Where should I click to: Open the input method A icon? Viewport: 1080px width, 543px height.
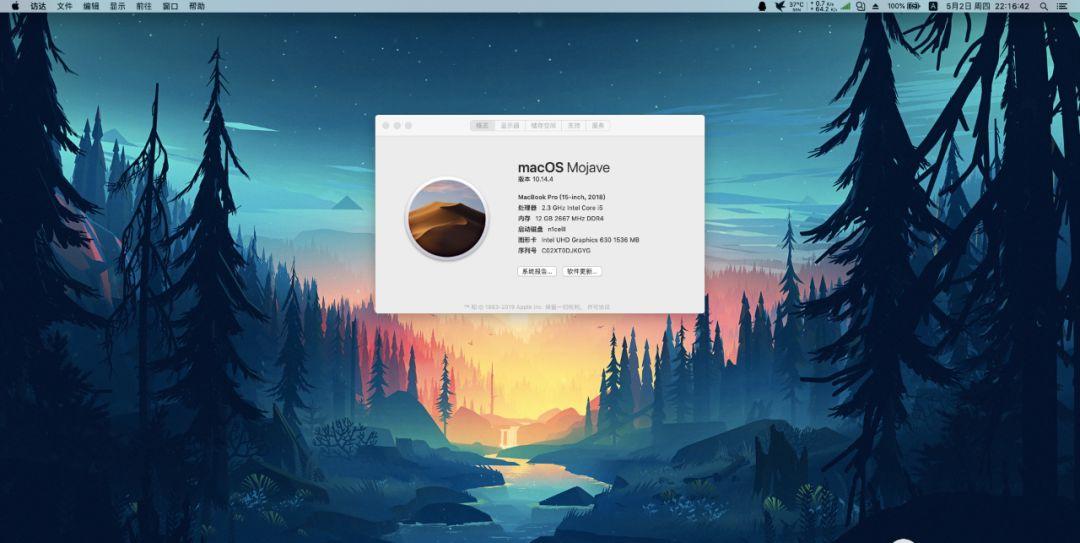[x=933, y=6]
